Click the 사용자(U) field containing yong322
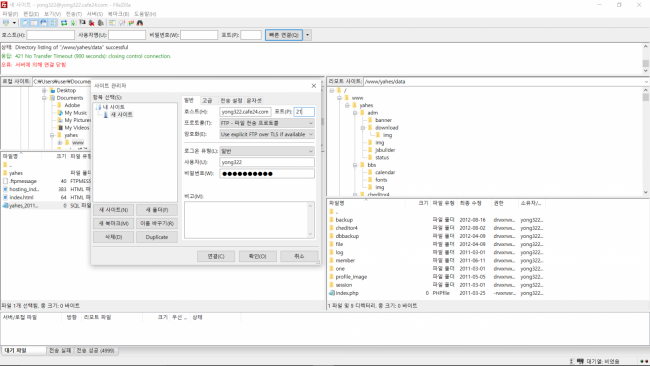This screenshot has height=366, width=650. (x=267, y=162)
